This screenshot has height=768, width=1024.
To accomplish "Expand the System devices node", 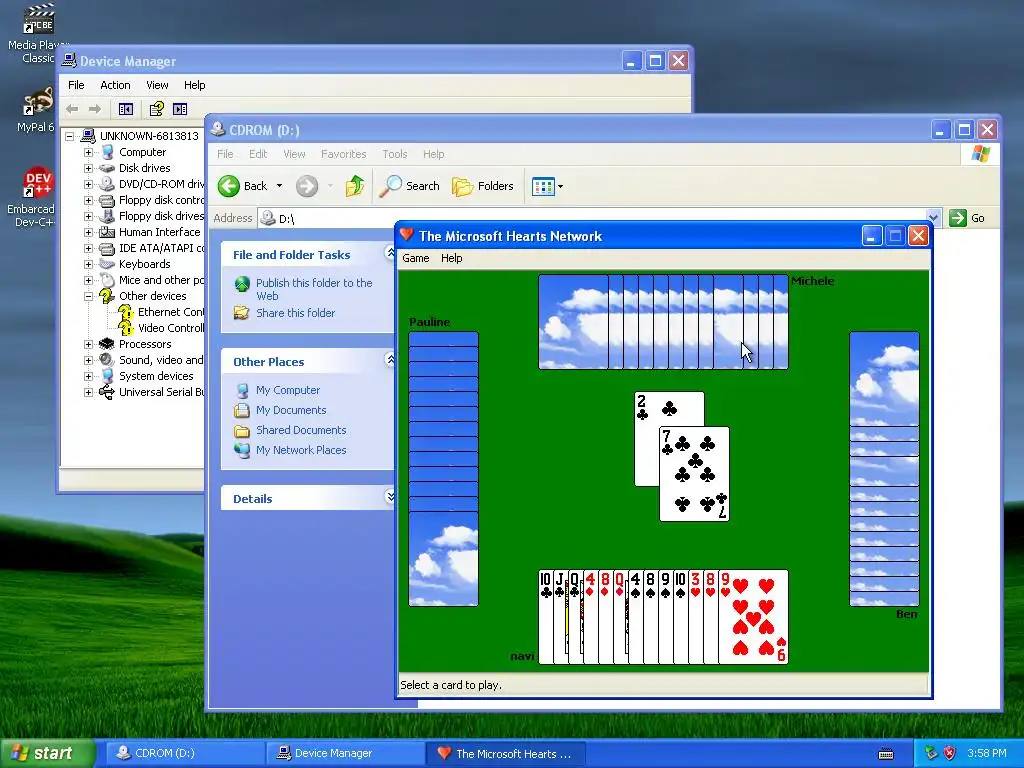I will tap(88, 376).
